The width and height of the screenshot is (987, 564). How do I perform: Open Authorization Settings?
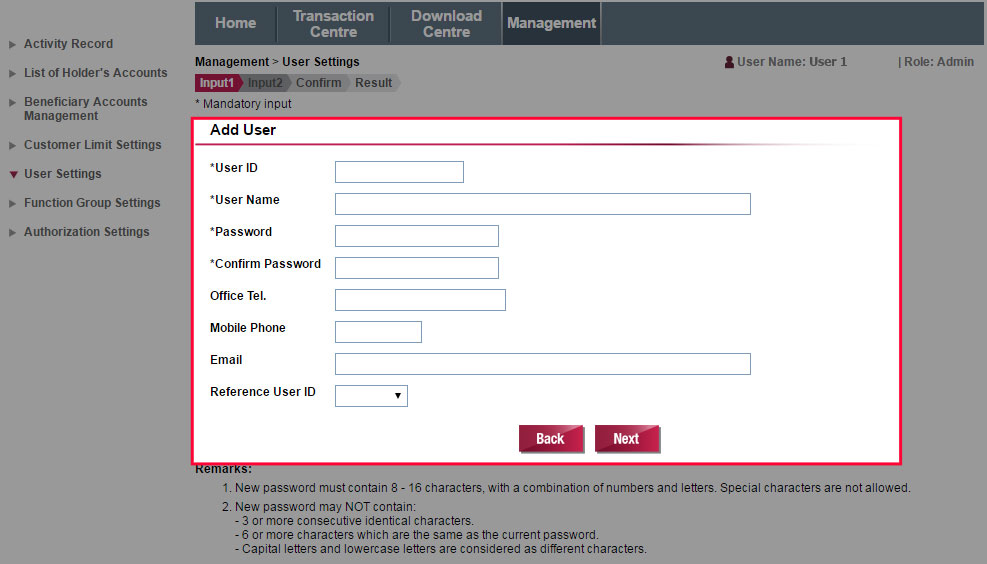[86, 232]
